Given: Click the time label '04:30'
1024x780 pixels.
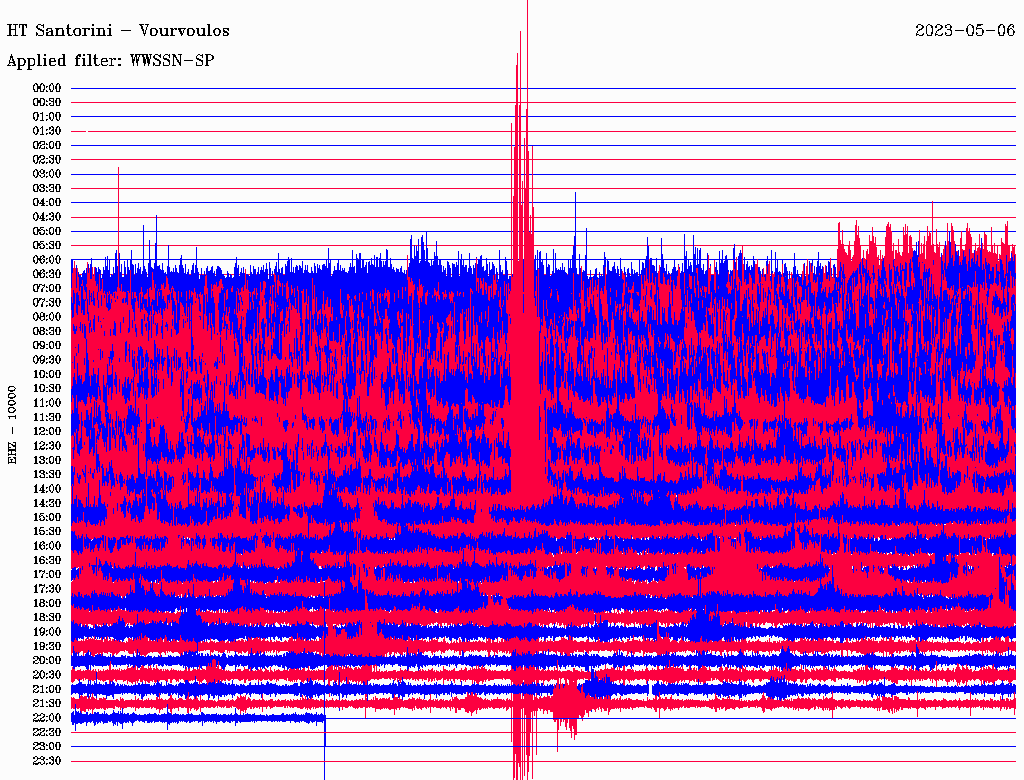Looking at the screenshot, I should pyautogui.click(x=47, y=217).
